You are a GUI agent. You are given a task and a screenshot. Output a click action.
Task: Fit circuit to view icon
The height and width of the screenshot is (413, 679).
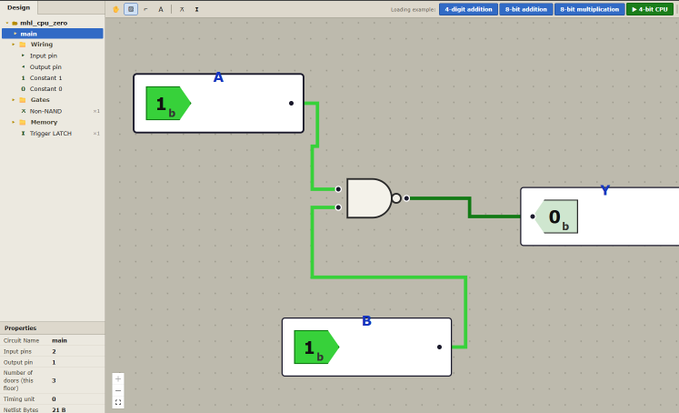pos(118,403)
